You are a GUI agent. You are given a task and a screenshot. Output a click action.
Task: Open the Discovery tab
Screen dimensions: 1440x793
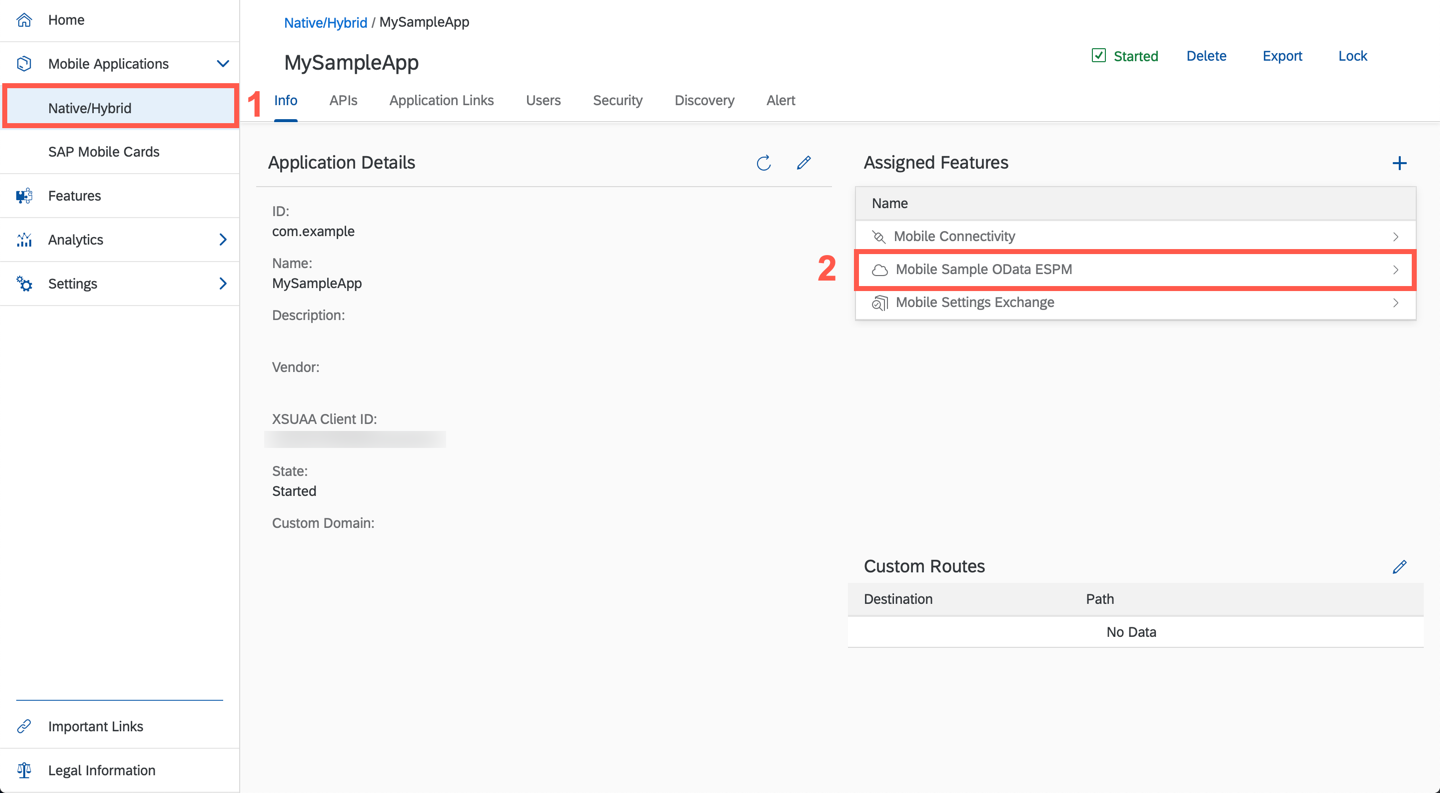point(705,101)
